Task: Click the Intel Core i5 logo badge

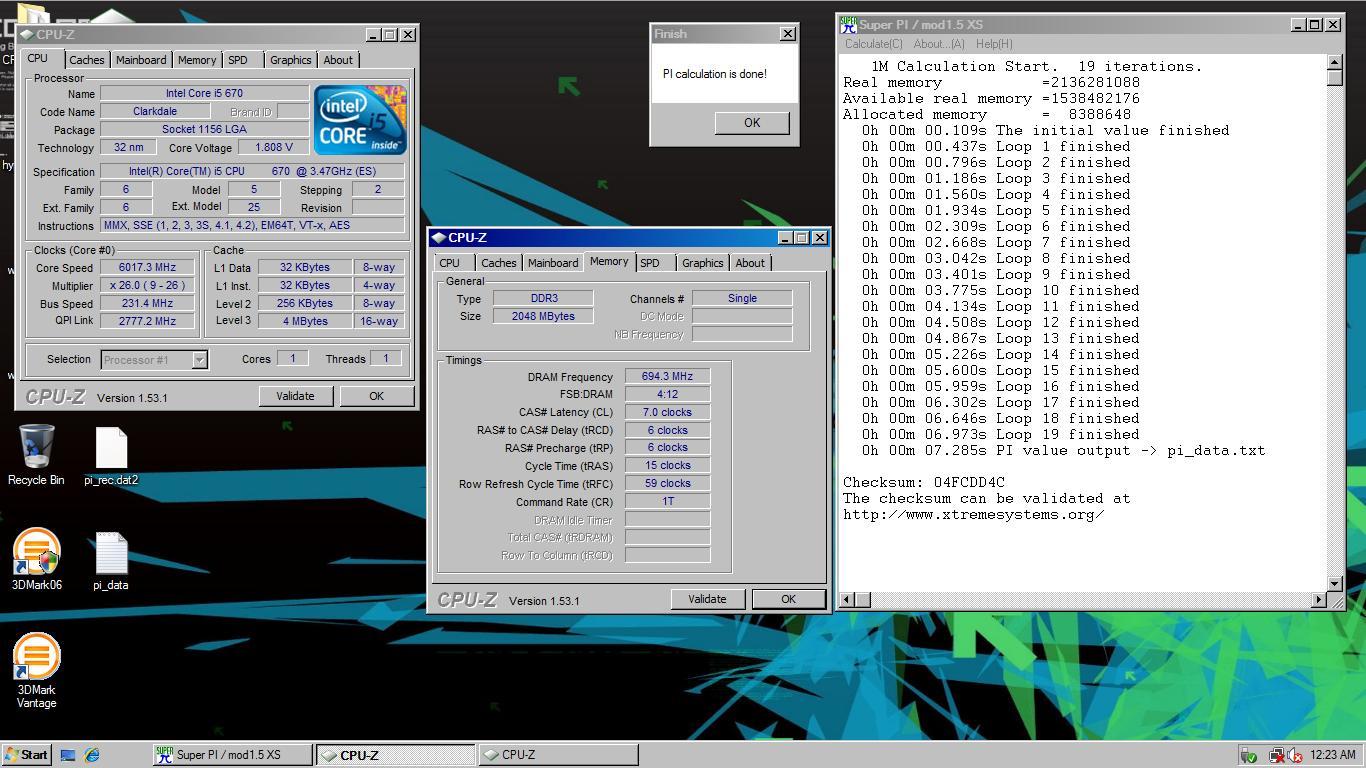Action: coord(360,120)
